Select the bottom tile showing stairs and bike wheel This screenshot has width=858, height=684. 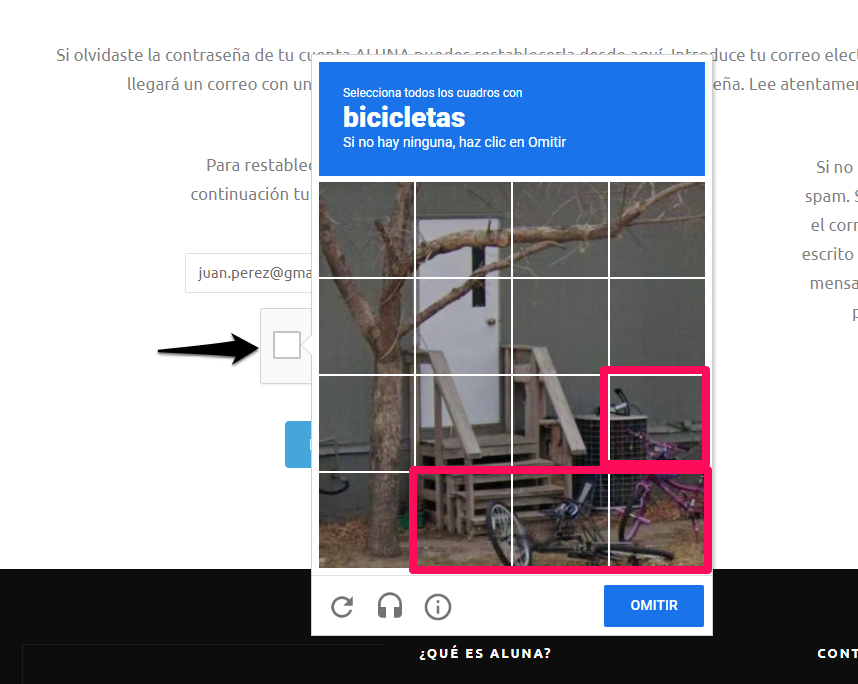463,520
